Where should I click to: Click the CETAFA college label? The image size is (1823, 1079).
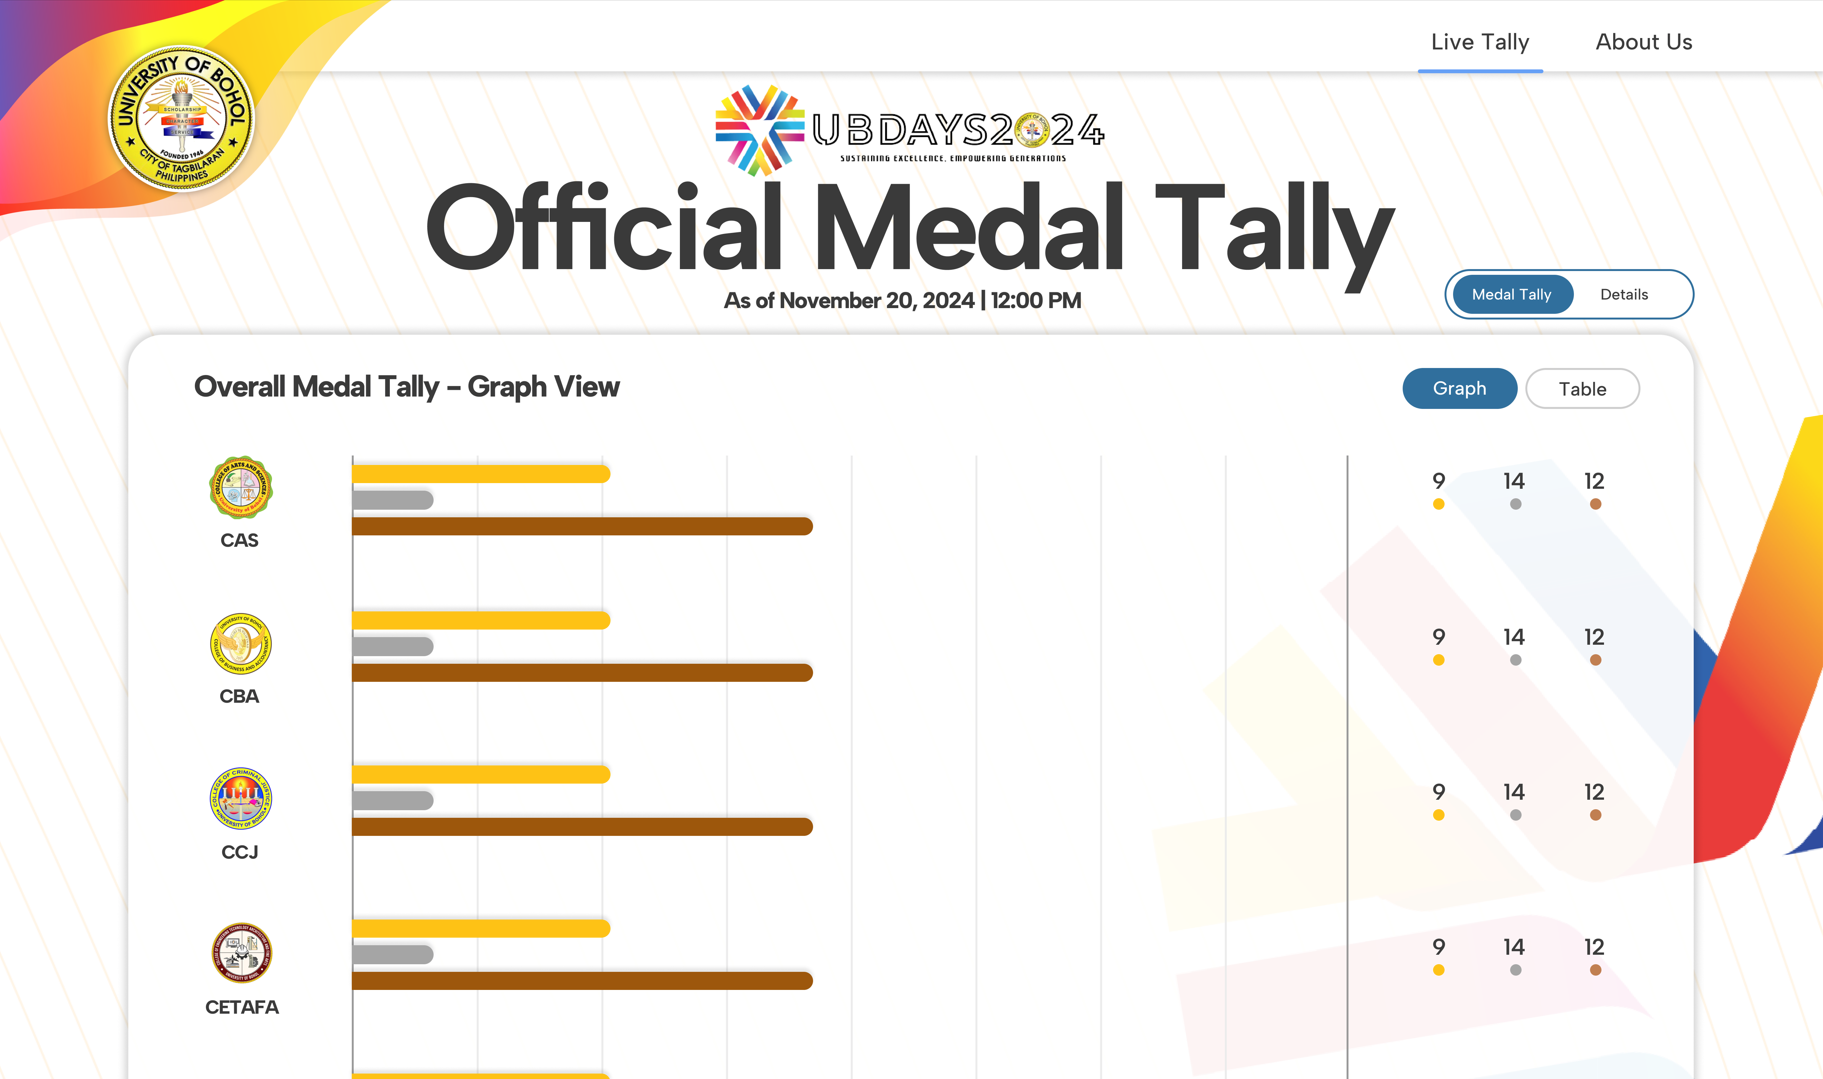(242, 1007)
